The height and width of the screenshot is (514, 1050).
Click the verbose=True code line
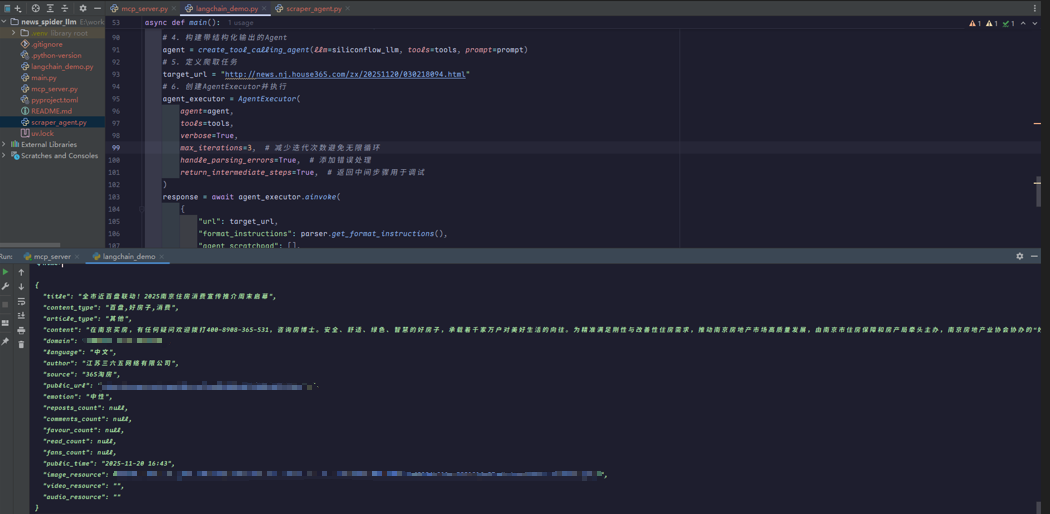[x=208, y=135]
